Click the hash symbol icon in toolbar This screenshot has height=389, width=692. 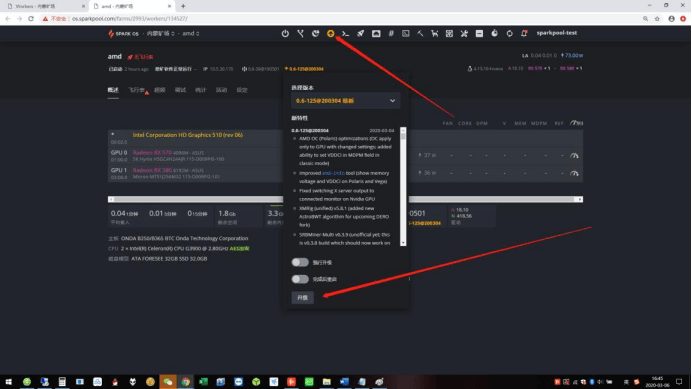pos(391,34)
